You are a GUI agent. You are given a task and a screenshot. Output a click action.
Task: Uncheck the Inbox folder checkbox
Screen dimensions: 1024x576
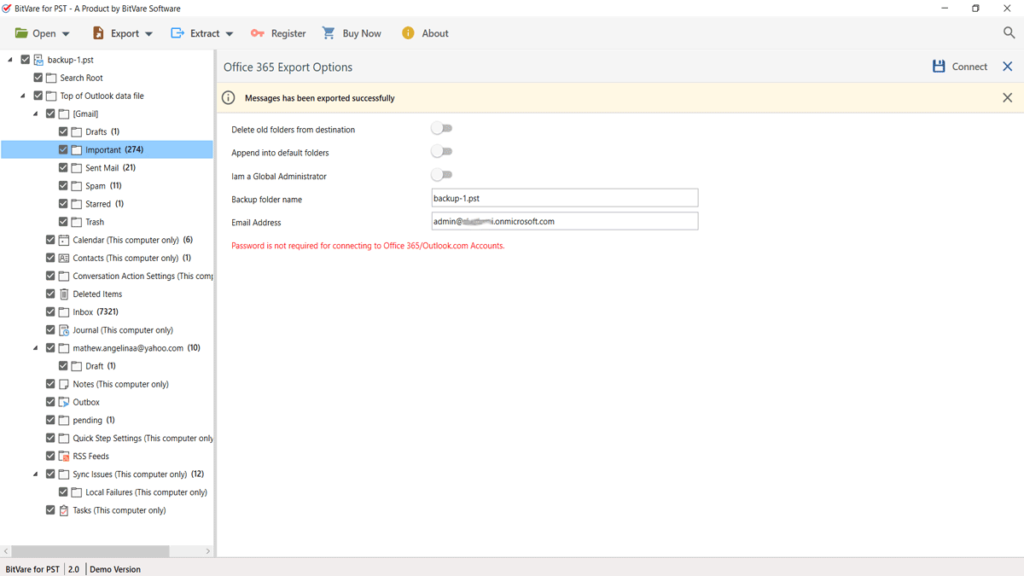coord(51,312)
